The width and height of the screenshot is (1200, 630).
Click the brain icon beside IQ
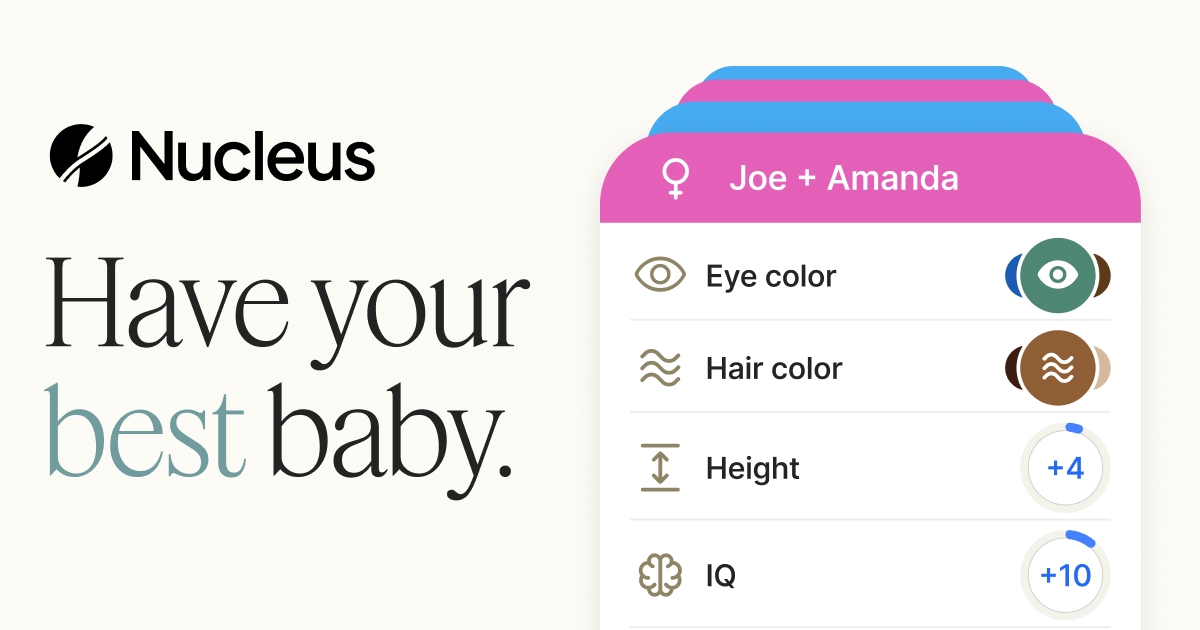coord(660,576)
